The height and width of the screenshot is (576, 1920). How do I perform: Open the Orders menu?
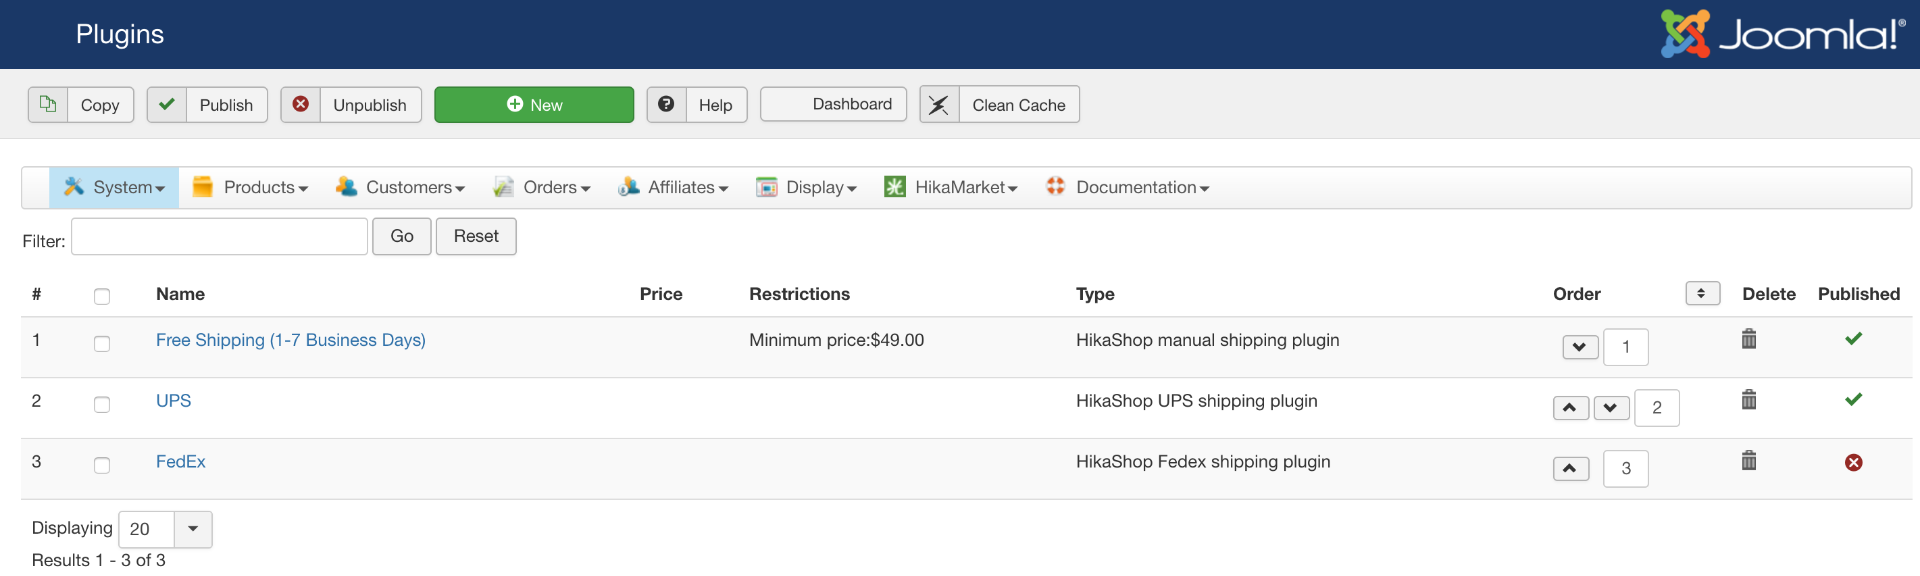pyautogui.click(x=543, y=188)
